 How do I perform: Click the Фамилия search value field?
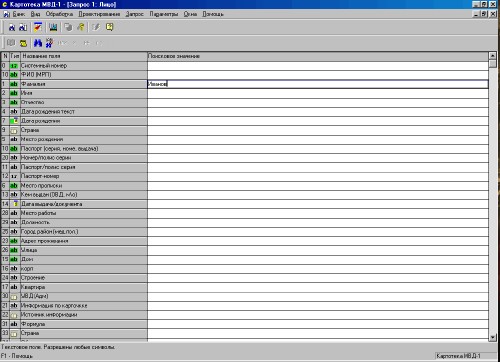pyautogui.click(x=318, y=84)
